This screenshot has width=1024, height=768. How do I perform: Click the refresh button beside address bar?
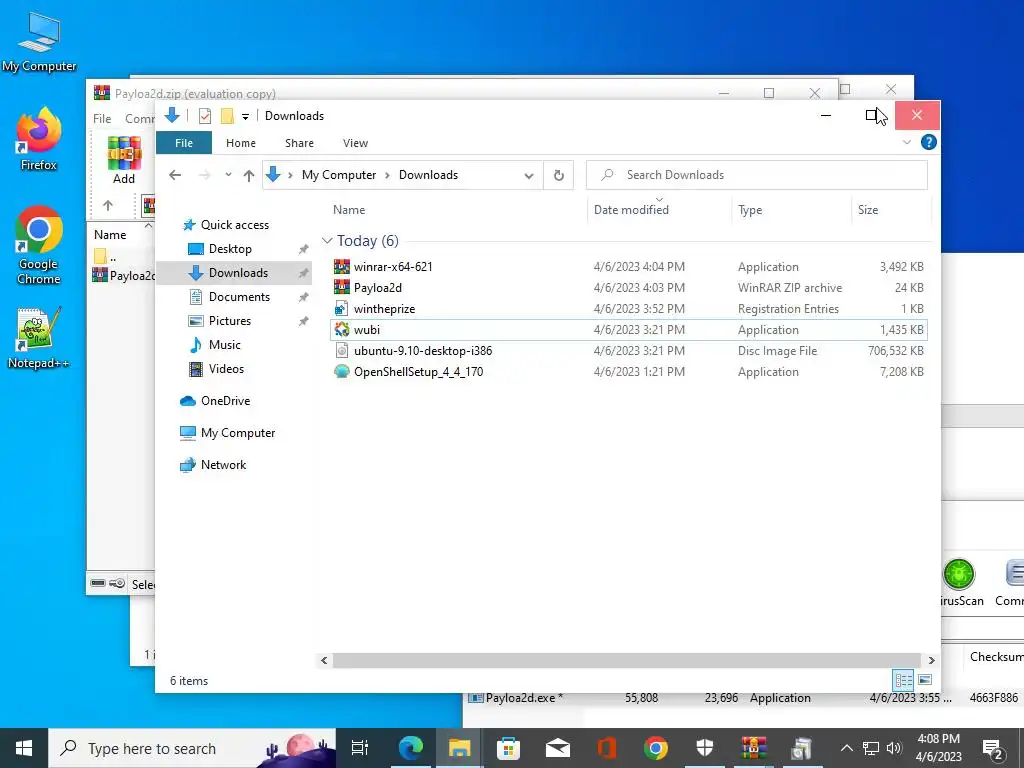(x=558, y=175)
